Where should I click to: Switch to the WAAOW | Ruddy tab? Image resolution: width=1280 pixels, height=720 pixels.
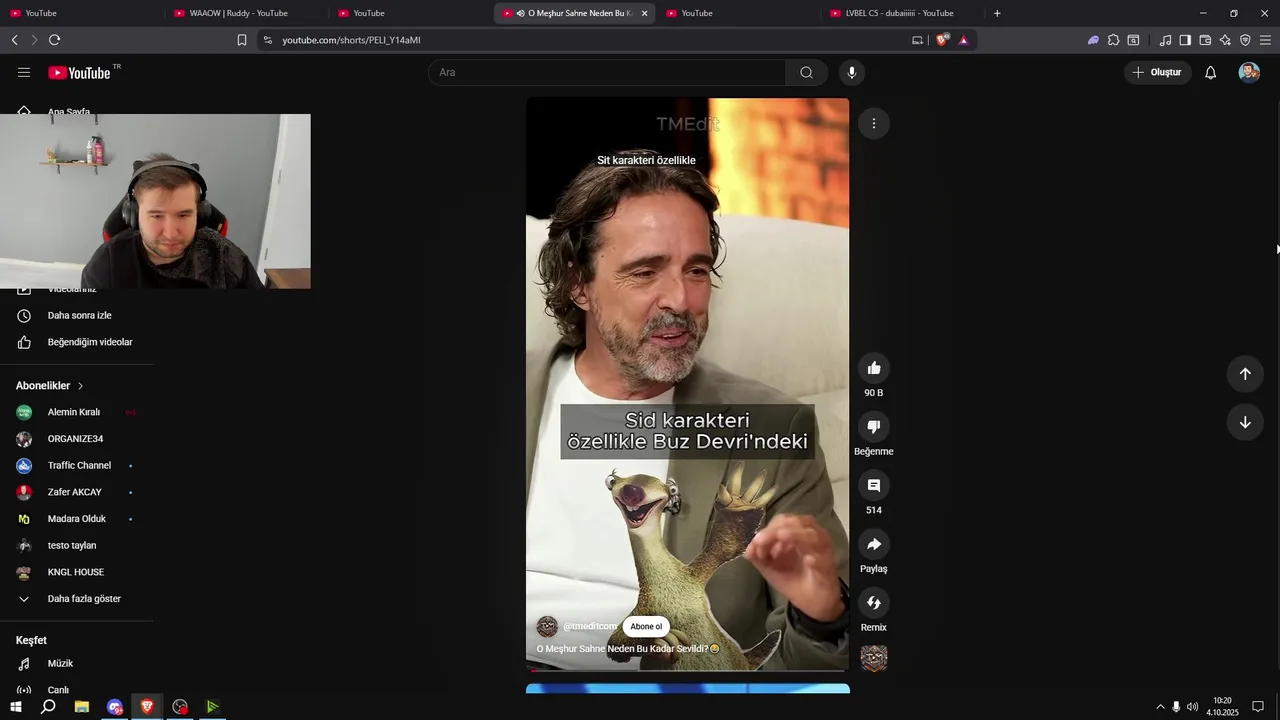(240, 13)
